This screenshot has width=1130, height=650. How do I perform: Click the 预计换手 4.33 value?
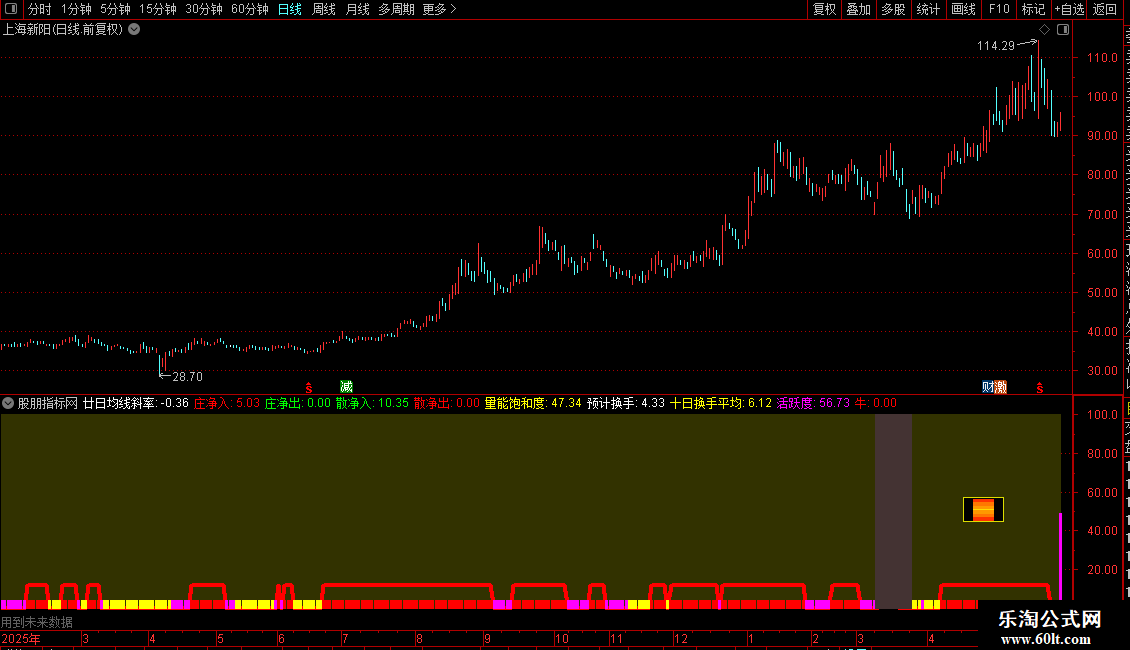pyautogui.click(x=626, y=404)
